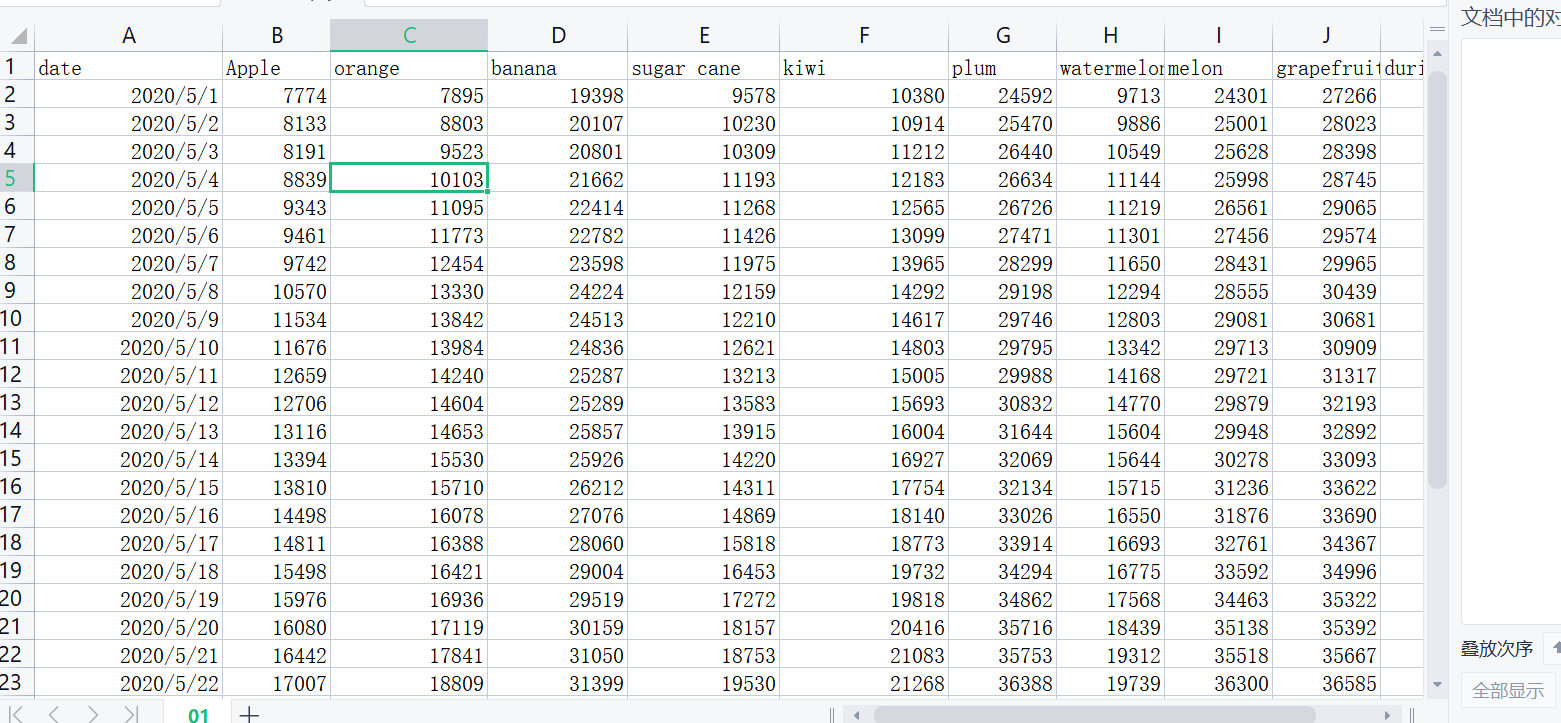Select Apple value 7774
This screenshot has width=1561, height=723.
coord(277,95)
